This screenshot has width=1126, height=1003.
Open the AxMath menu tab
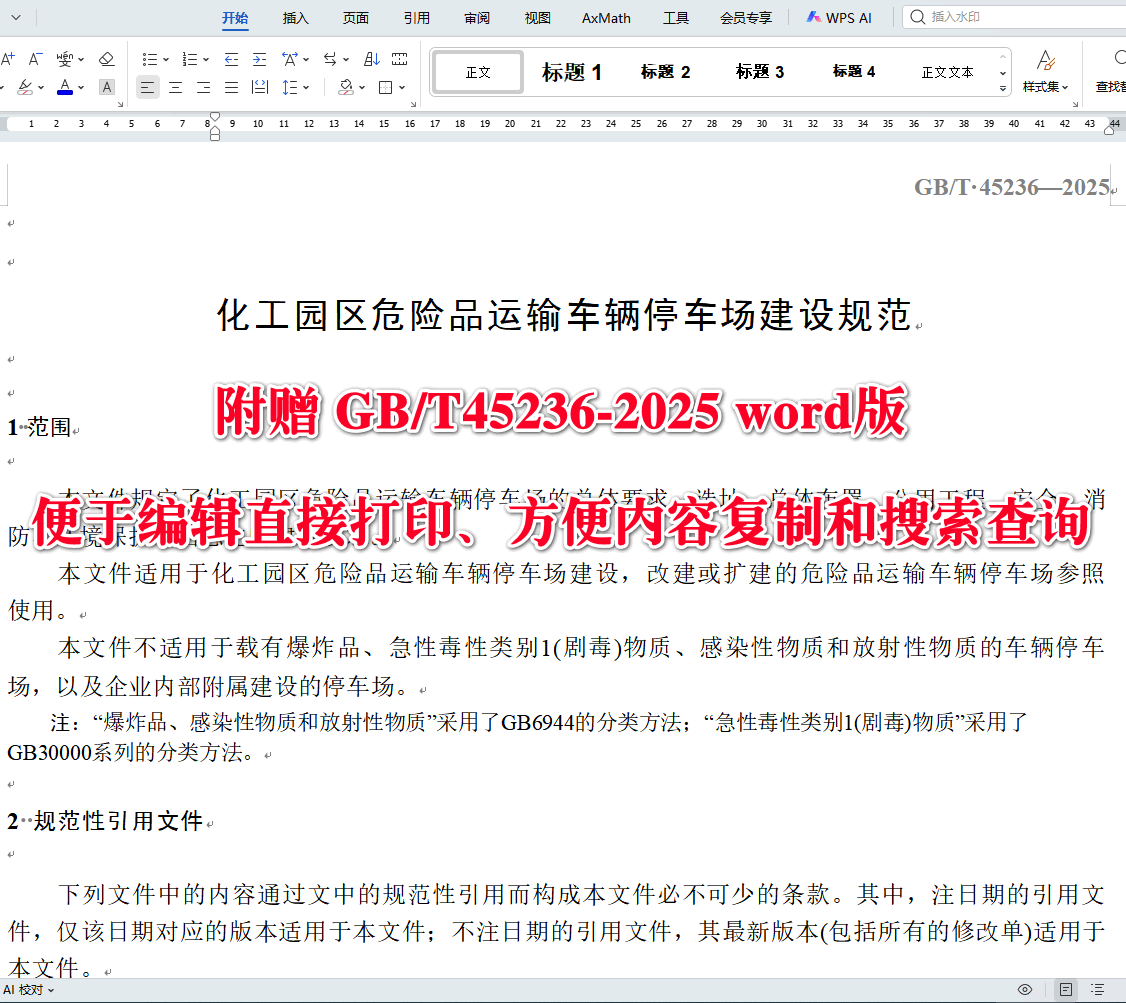(605, 17)
